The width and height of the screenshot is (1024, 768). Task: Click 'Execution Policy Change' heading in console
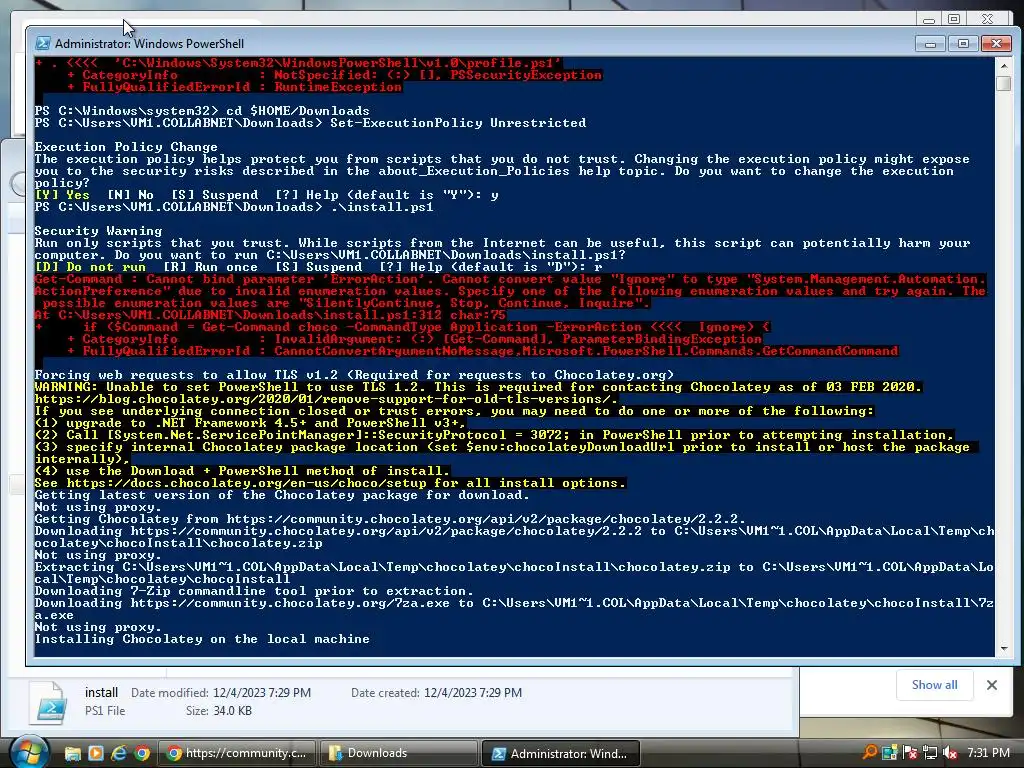coord(126,147)
